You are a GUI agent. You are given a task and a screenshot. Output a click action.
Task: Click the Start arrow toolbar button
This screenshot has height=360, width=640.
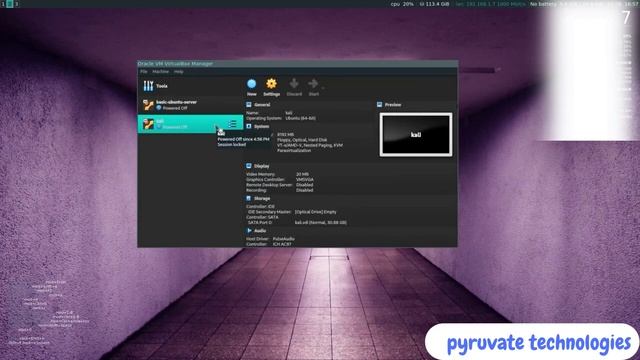pos(313,87)
